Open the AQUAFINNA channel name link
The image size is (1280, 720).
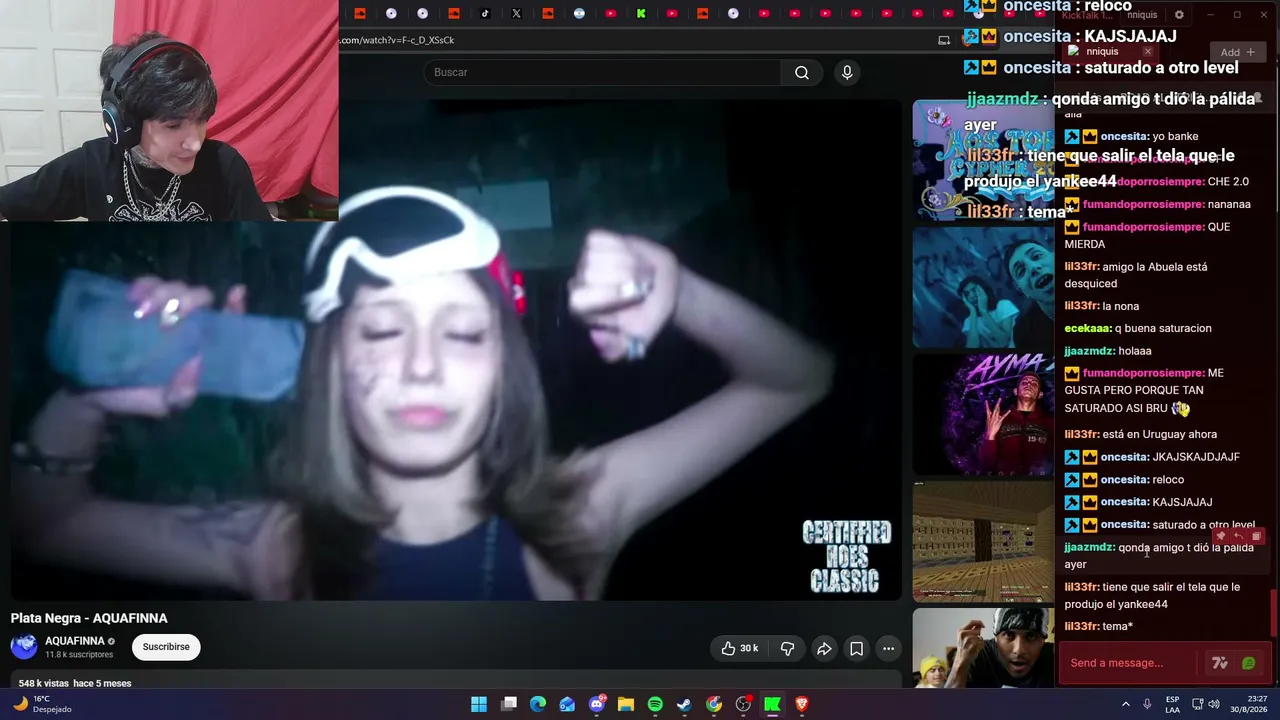tap(75, 641)
